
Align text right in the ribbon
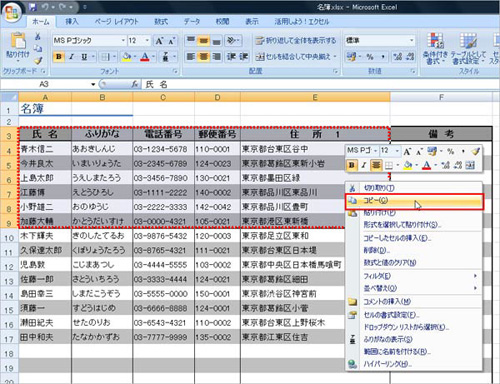click(217, 57)
